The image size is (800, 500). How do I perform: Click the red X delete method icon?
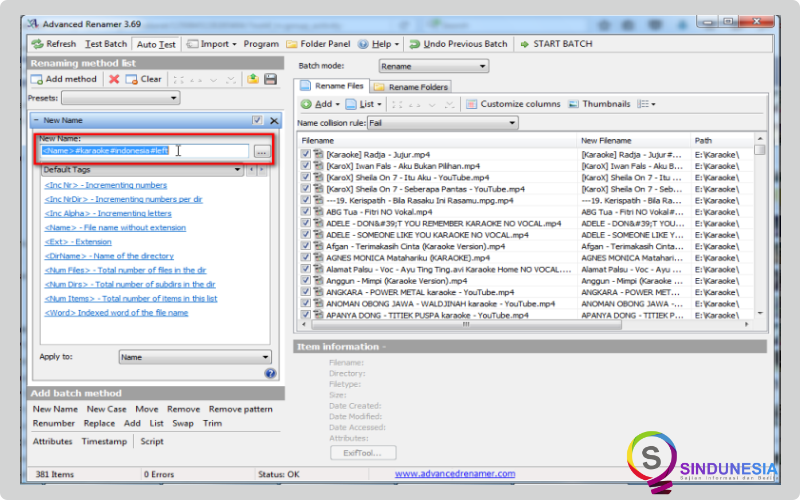(x=114, y=79)
